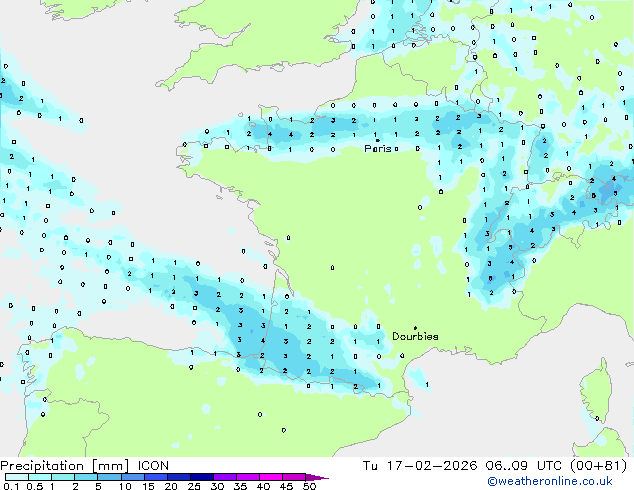Pick the 2–5 mm legend swatch
Screen dimensions: 634x490
click(x=86, y=477)
